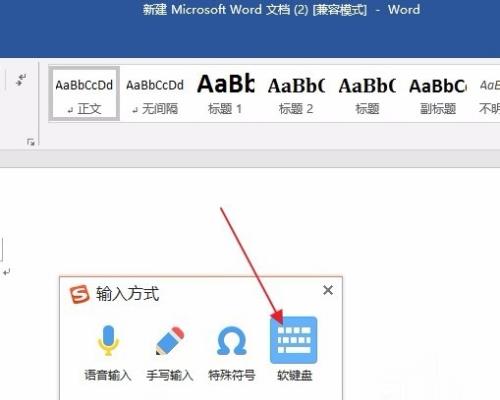This screenshot has width=500, height=400.
Task: Open the paragraph settings dialog launcher
Action: point(31,142)
